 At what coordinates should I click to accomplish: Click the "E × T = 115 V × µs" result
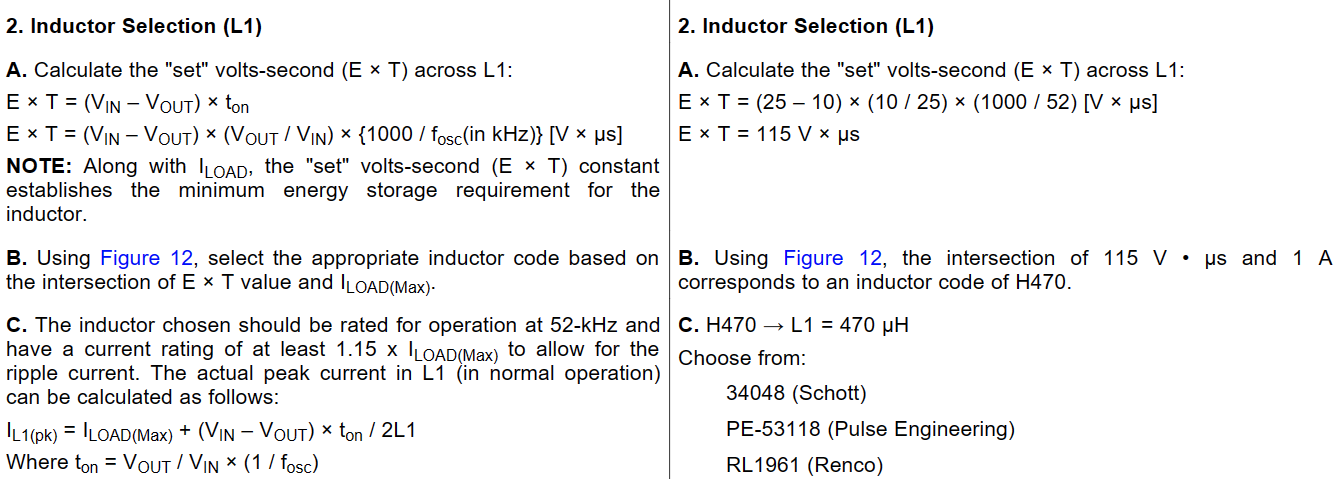point(769,134)
